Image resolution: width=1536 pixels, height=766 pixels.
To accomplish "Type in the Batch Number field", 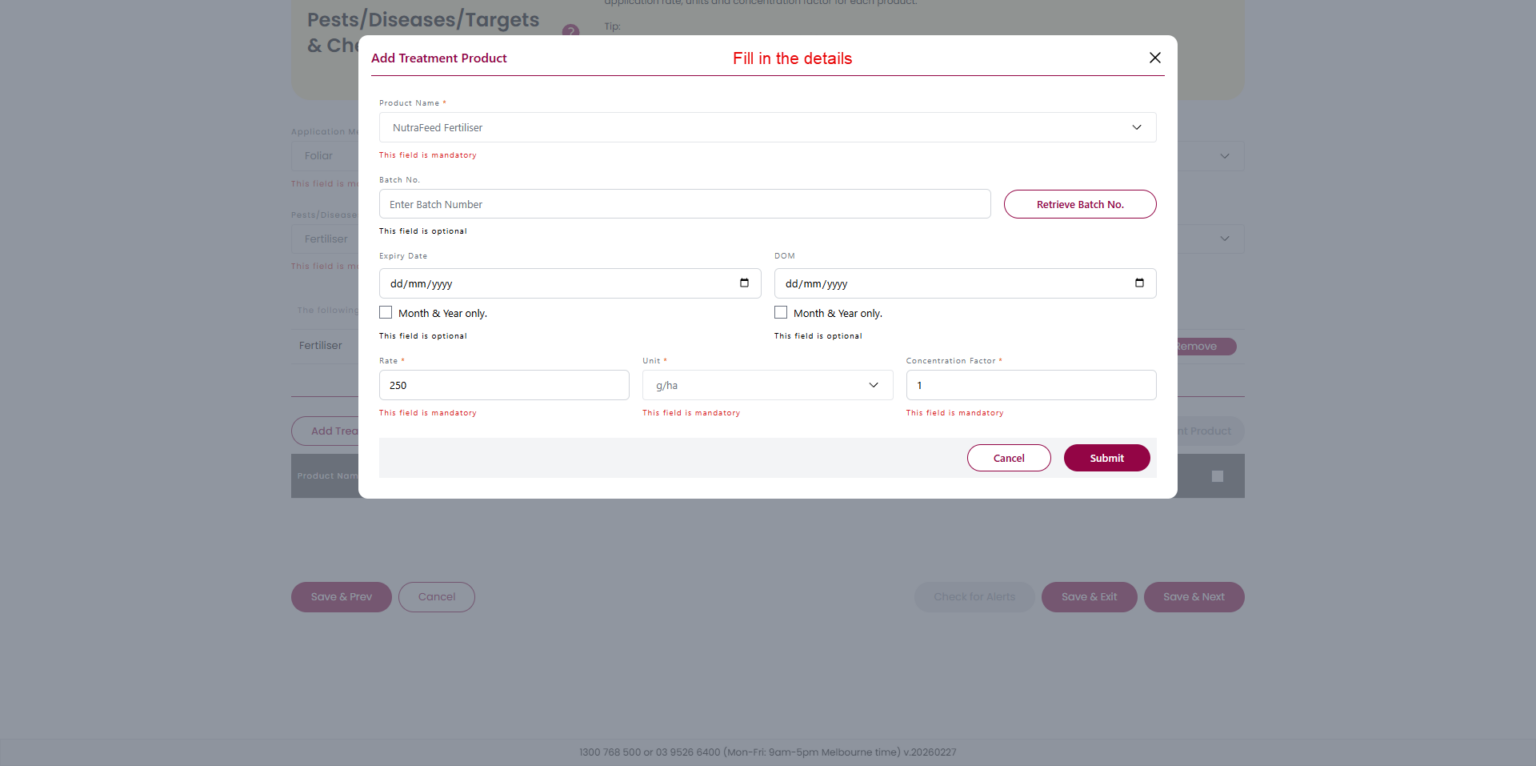I will [x=684, y=204].
